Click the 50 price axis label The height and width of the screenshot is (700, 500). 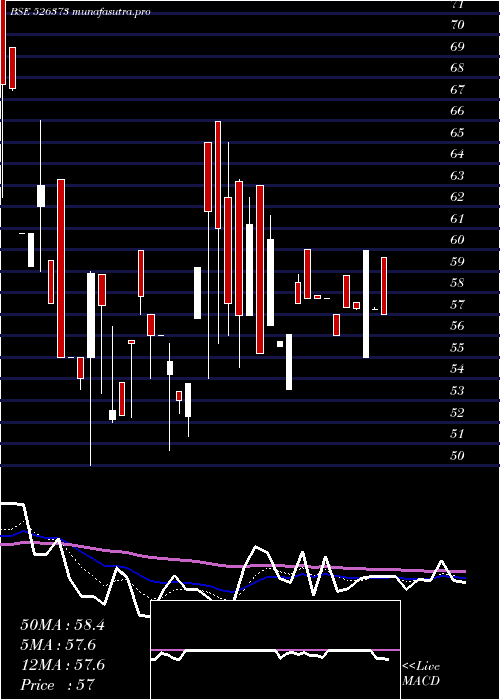click(458, 456)
